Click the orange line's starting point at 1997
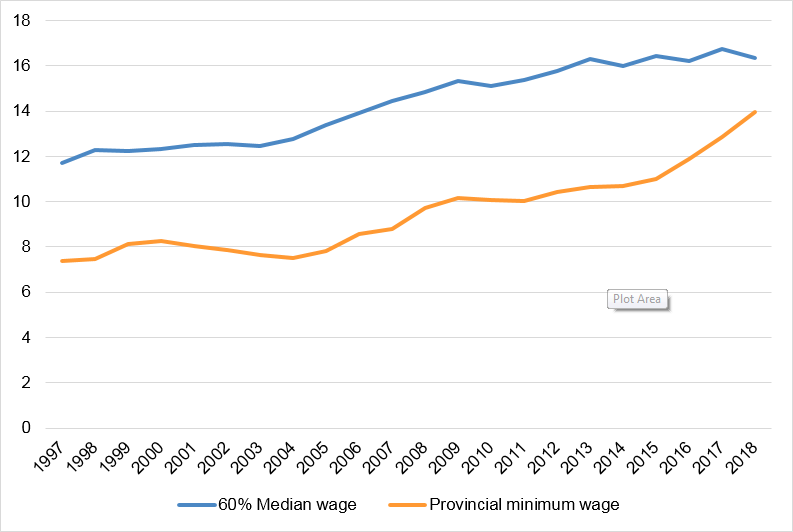This screenshot has height=532, width=793. click(62, 261)
